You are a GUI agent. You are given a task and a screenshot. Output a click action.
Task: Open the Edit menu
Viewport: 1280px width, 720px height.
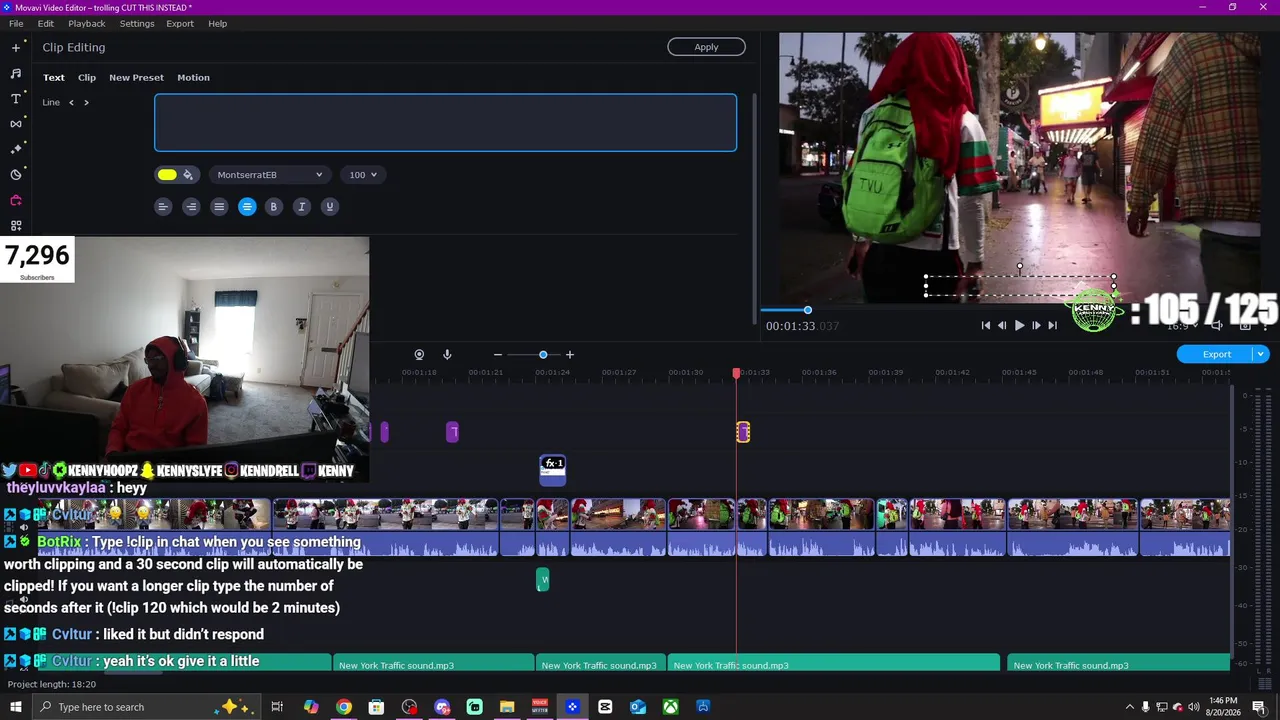[46, 23]
